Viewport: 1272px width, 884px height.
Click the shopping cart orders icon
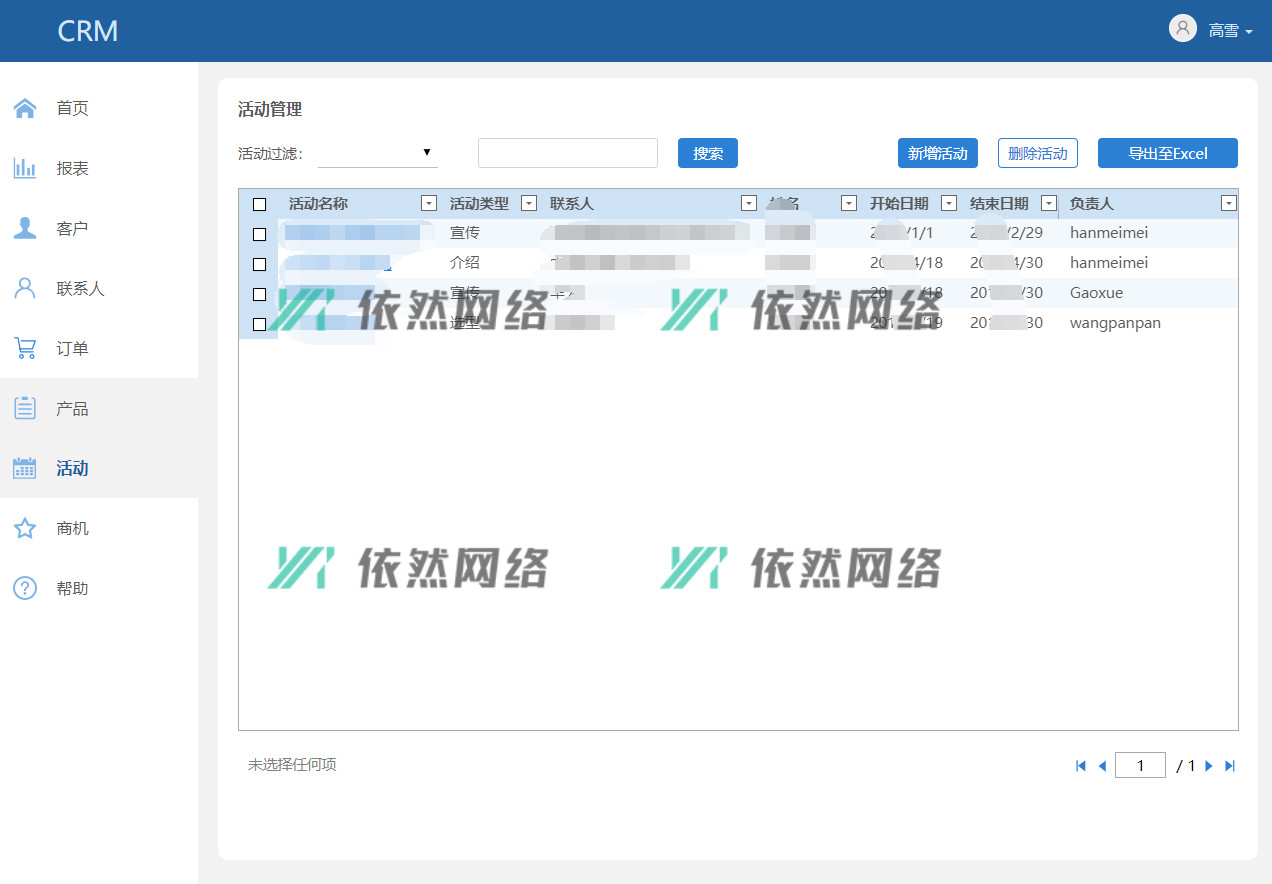(x=25, y=348)
